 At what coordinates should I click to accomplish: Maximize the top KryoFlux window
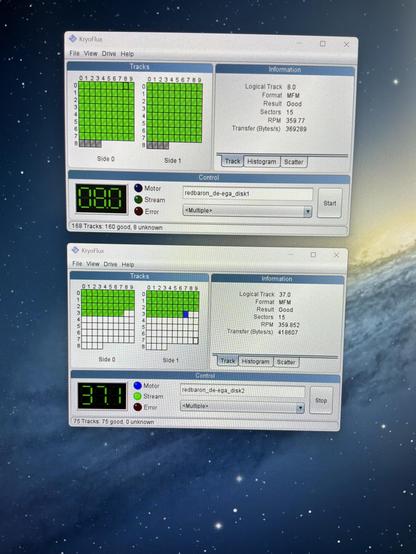tap(323, 43)
